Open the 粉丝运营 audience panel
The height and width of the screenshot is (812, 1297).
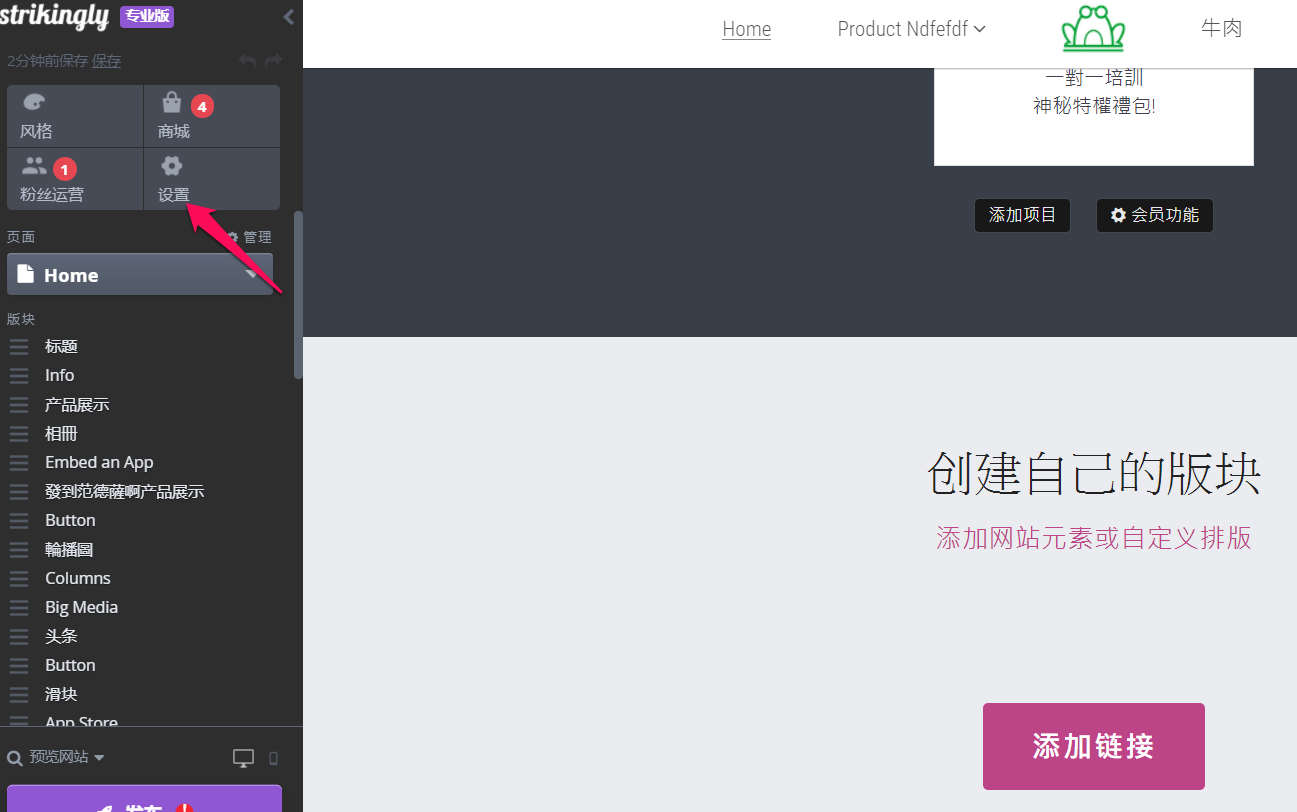pyautogui.click(x=75, y=179)
